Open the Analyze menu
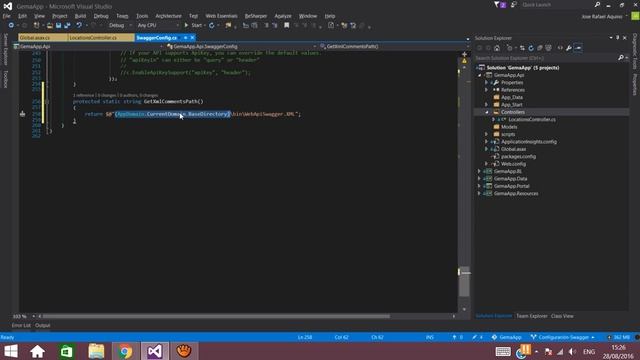Viewport: 640px width, 360px height. (x=283, y=16)
